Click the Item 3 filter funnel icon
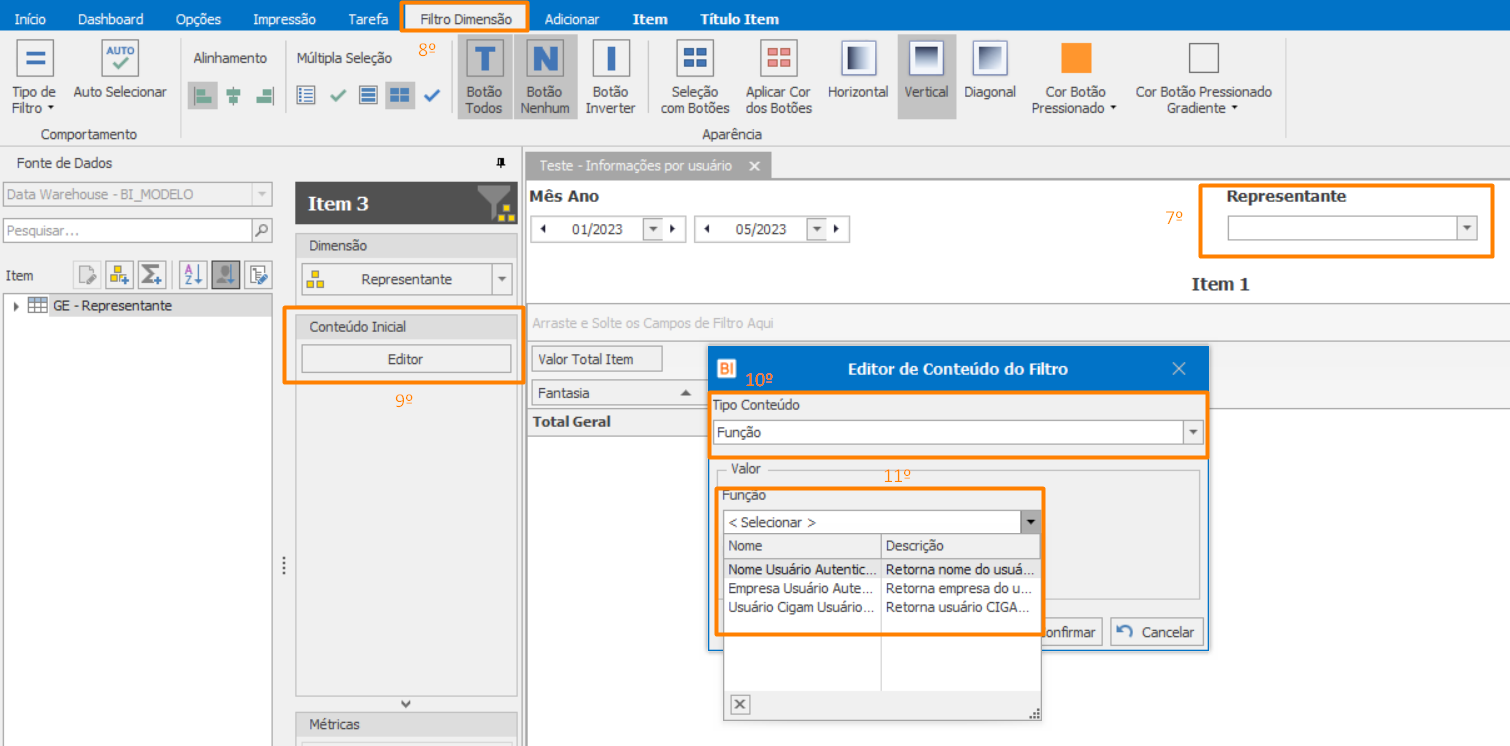Viewport: 1510px width, 746px height. click(x=495, y=203)
